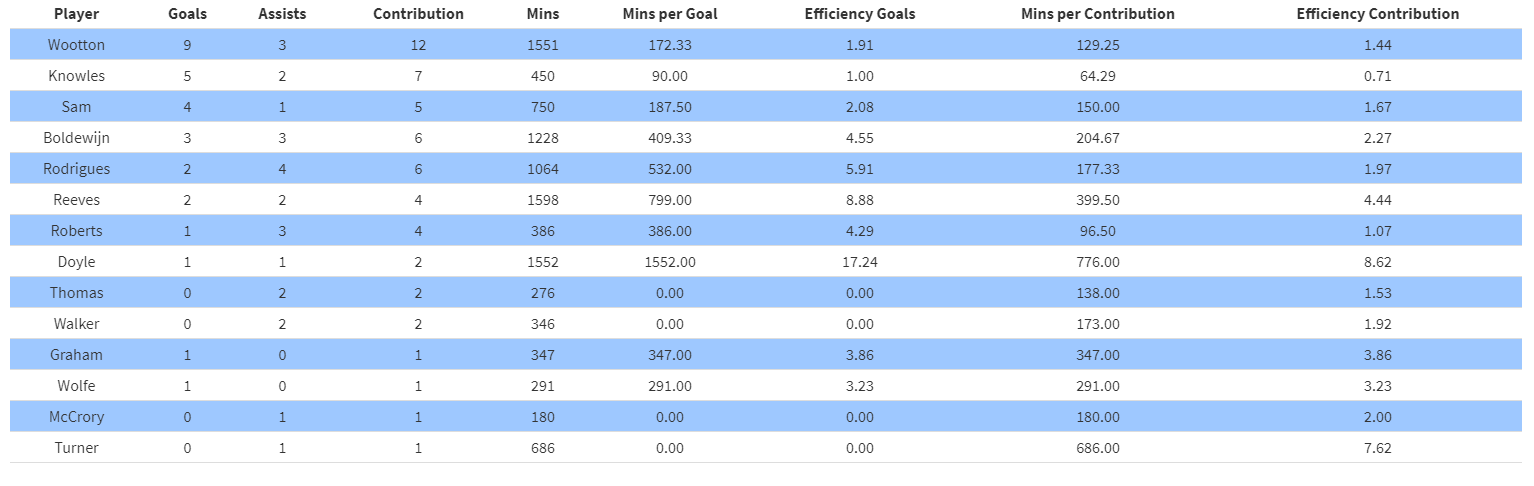Select Boldewijn in the Player column
Screen dimensions: 1534x486
pyautogui.click(x=76, y=138)
